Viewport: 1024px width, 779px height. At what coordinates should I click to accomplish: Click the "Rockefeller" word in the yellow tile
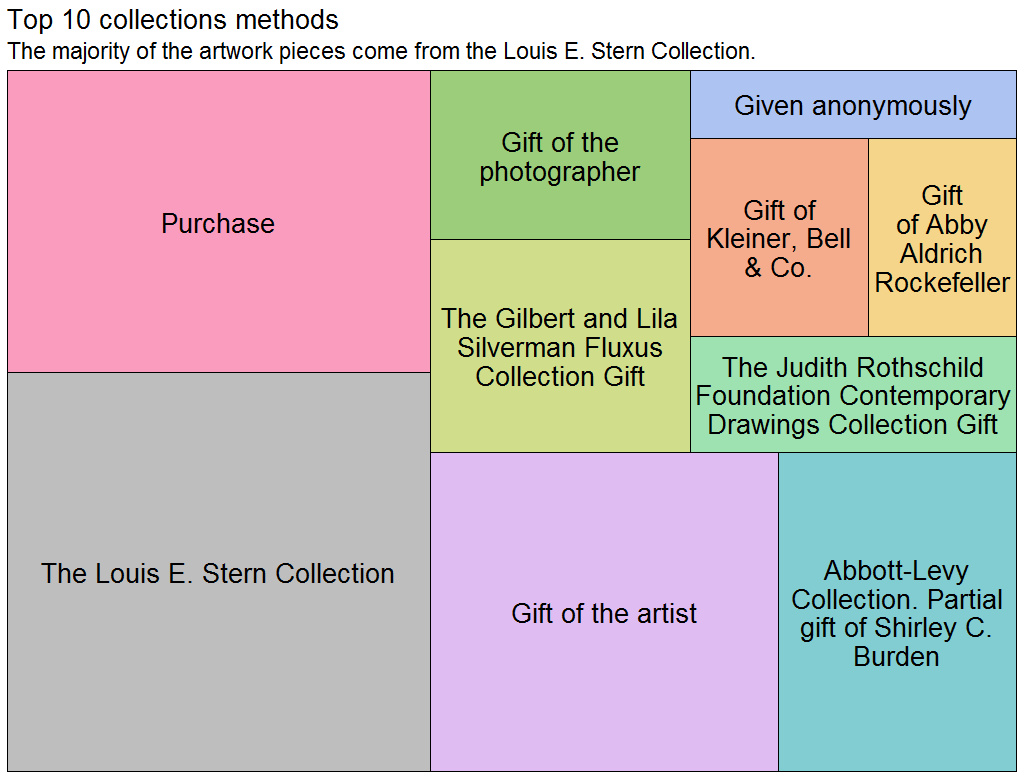click(x=942, y=283)
